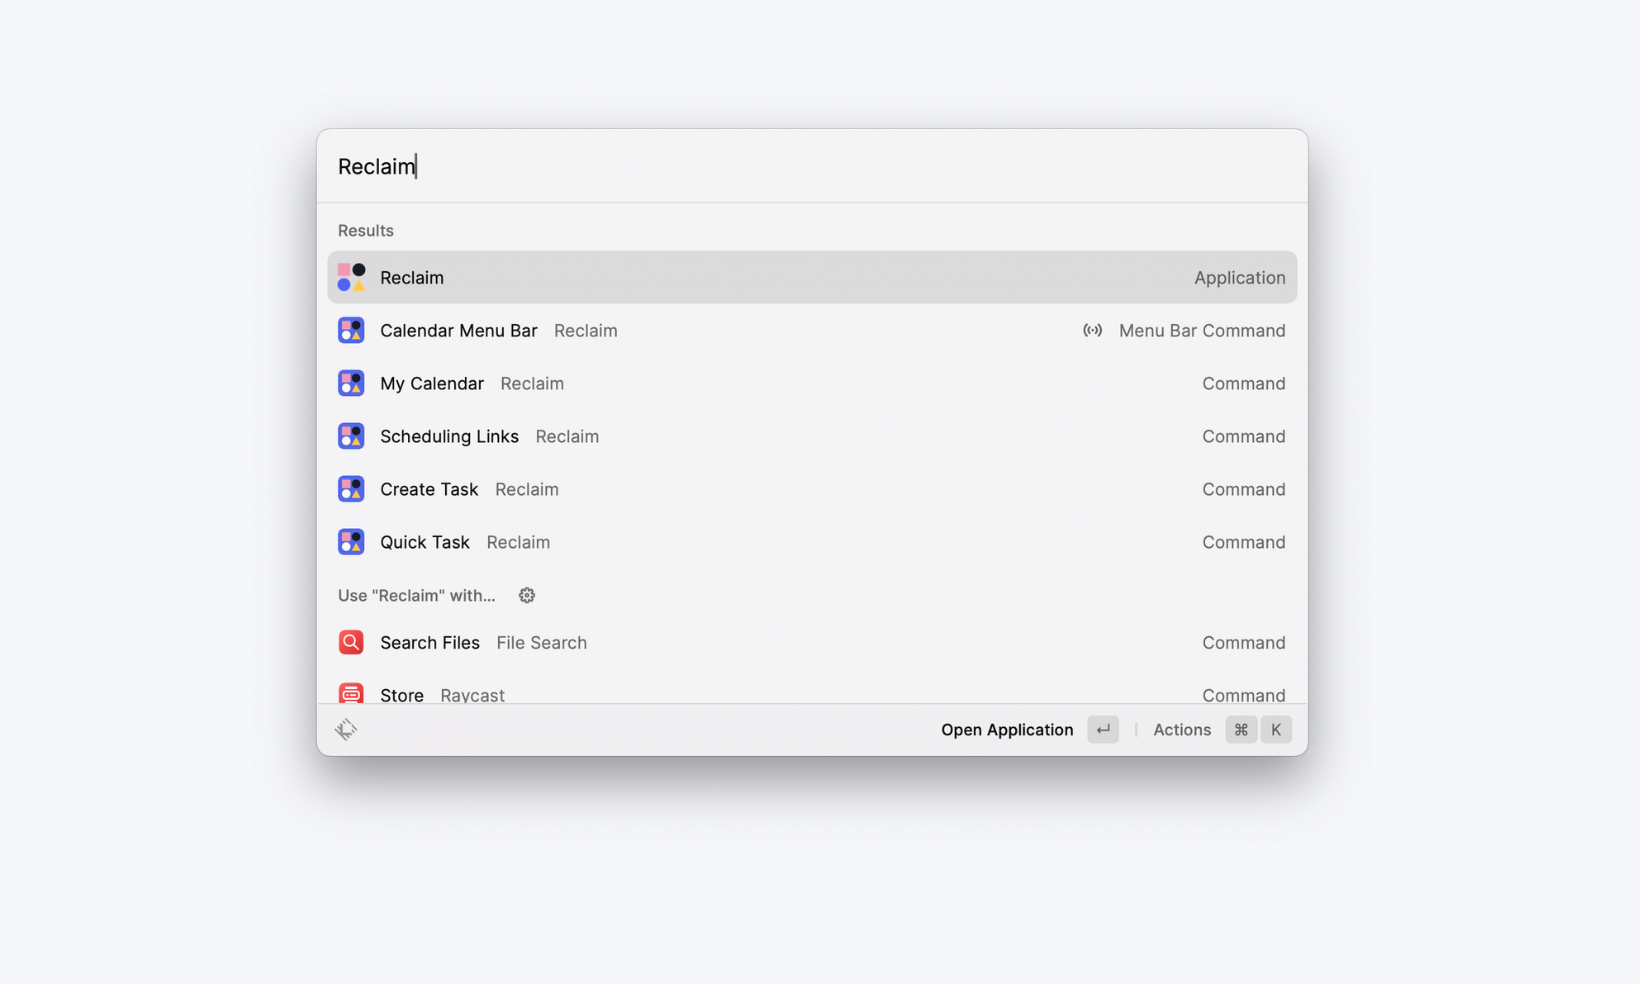Click the menu bar broadcast indicator icon

(x=1092, y=330)
